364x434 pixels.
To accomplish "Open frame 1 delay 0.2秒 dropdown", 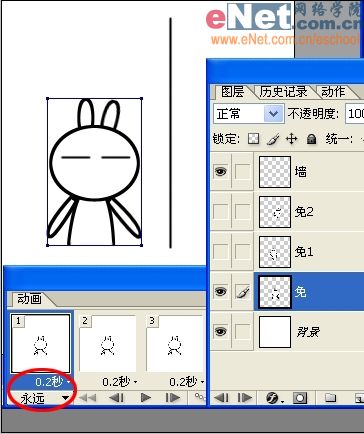I will (x=53, y=382).
